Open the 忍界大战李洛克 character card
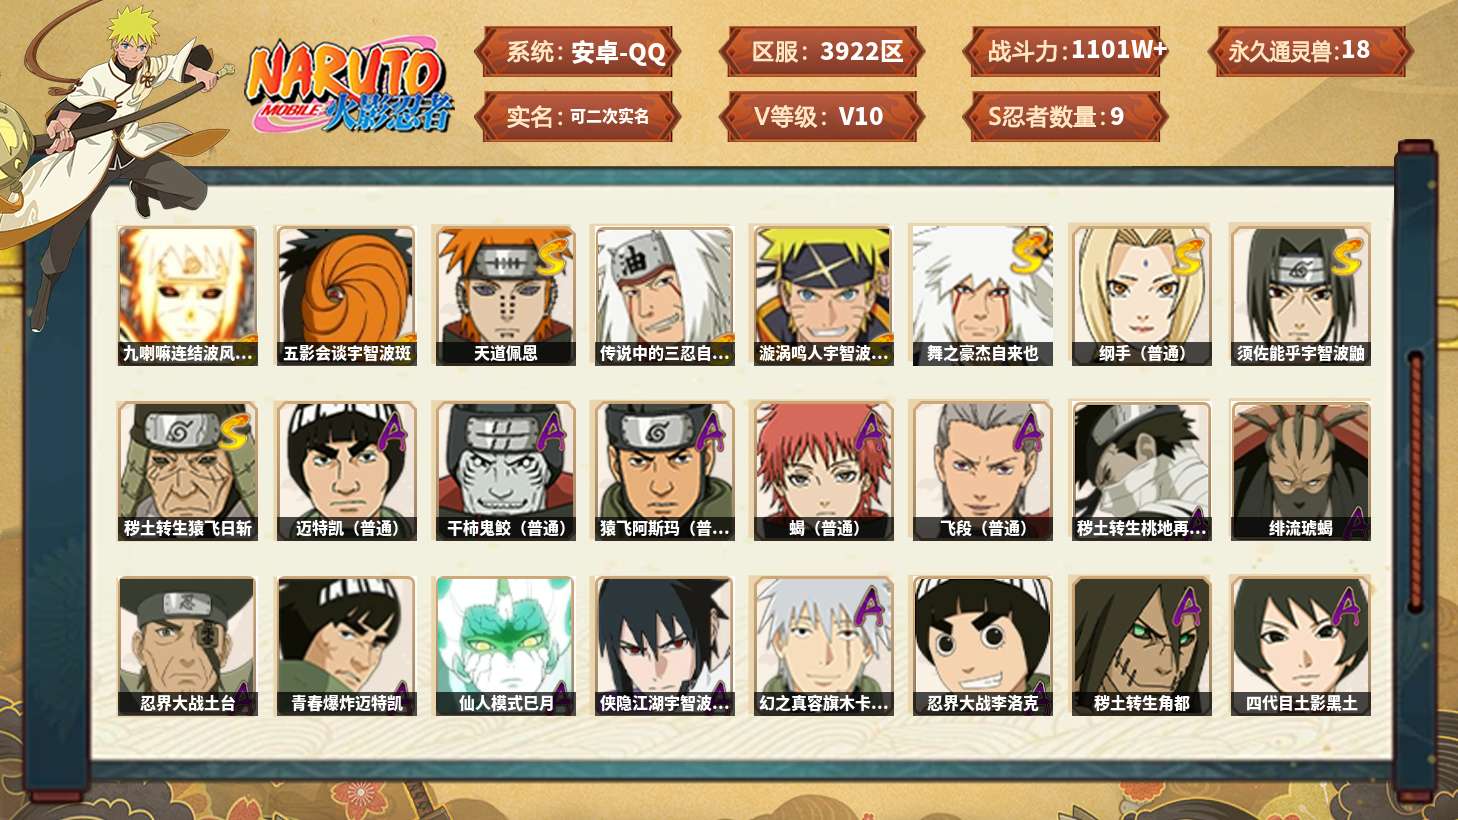The width and height of the screenshot is (1458, 820). pos(982,646)
